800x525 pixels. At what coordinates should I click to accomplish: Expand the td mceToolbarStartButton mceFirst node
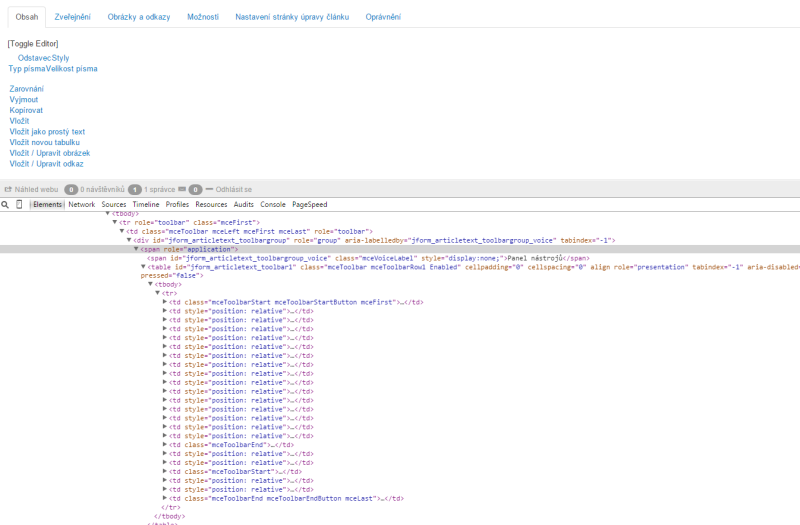[165, 302]
